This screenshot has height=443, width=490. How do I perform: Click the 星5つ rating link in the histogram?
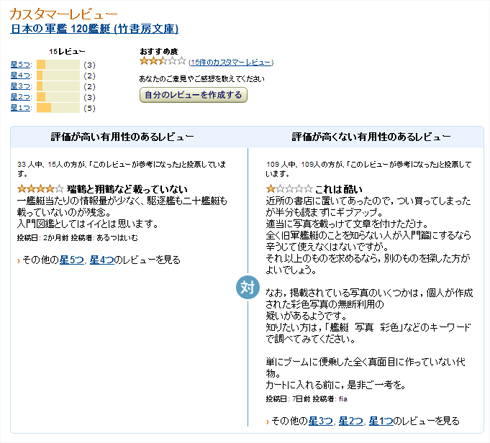(21, 65)
